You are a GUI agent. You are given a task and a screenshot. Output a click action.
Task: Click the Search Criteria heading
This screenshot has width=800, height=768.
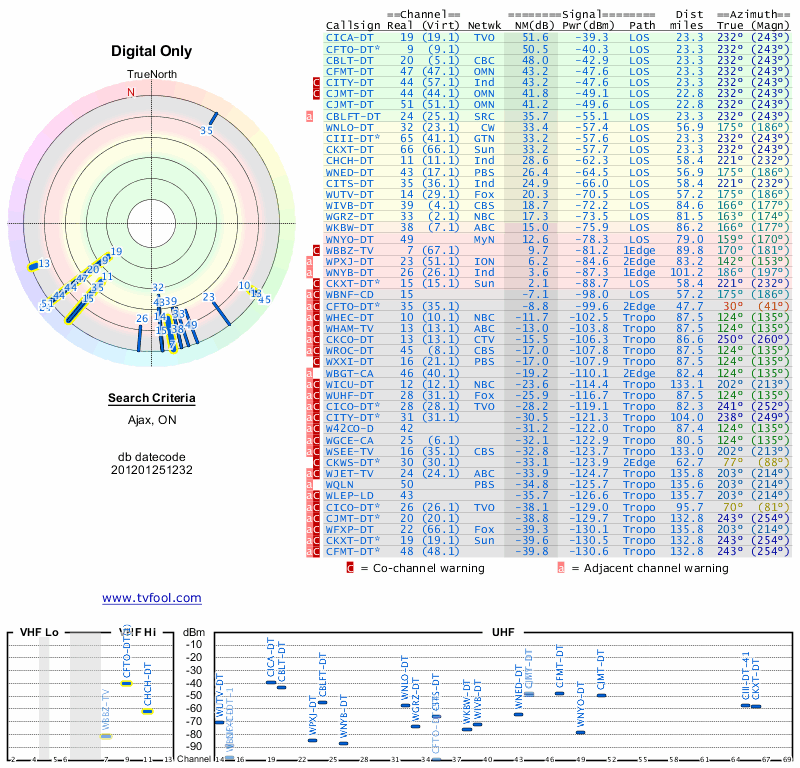tap(152, 398)
